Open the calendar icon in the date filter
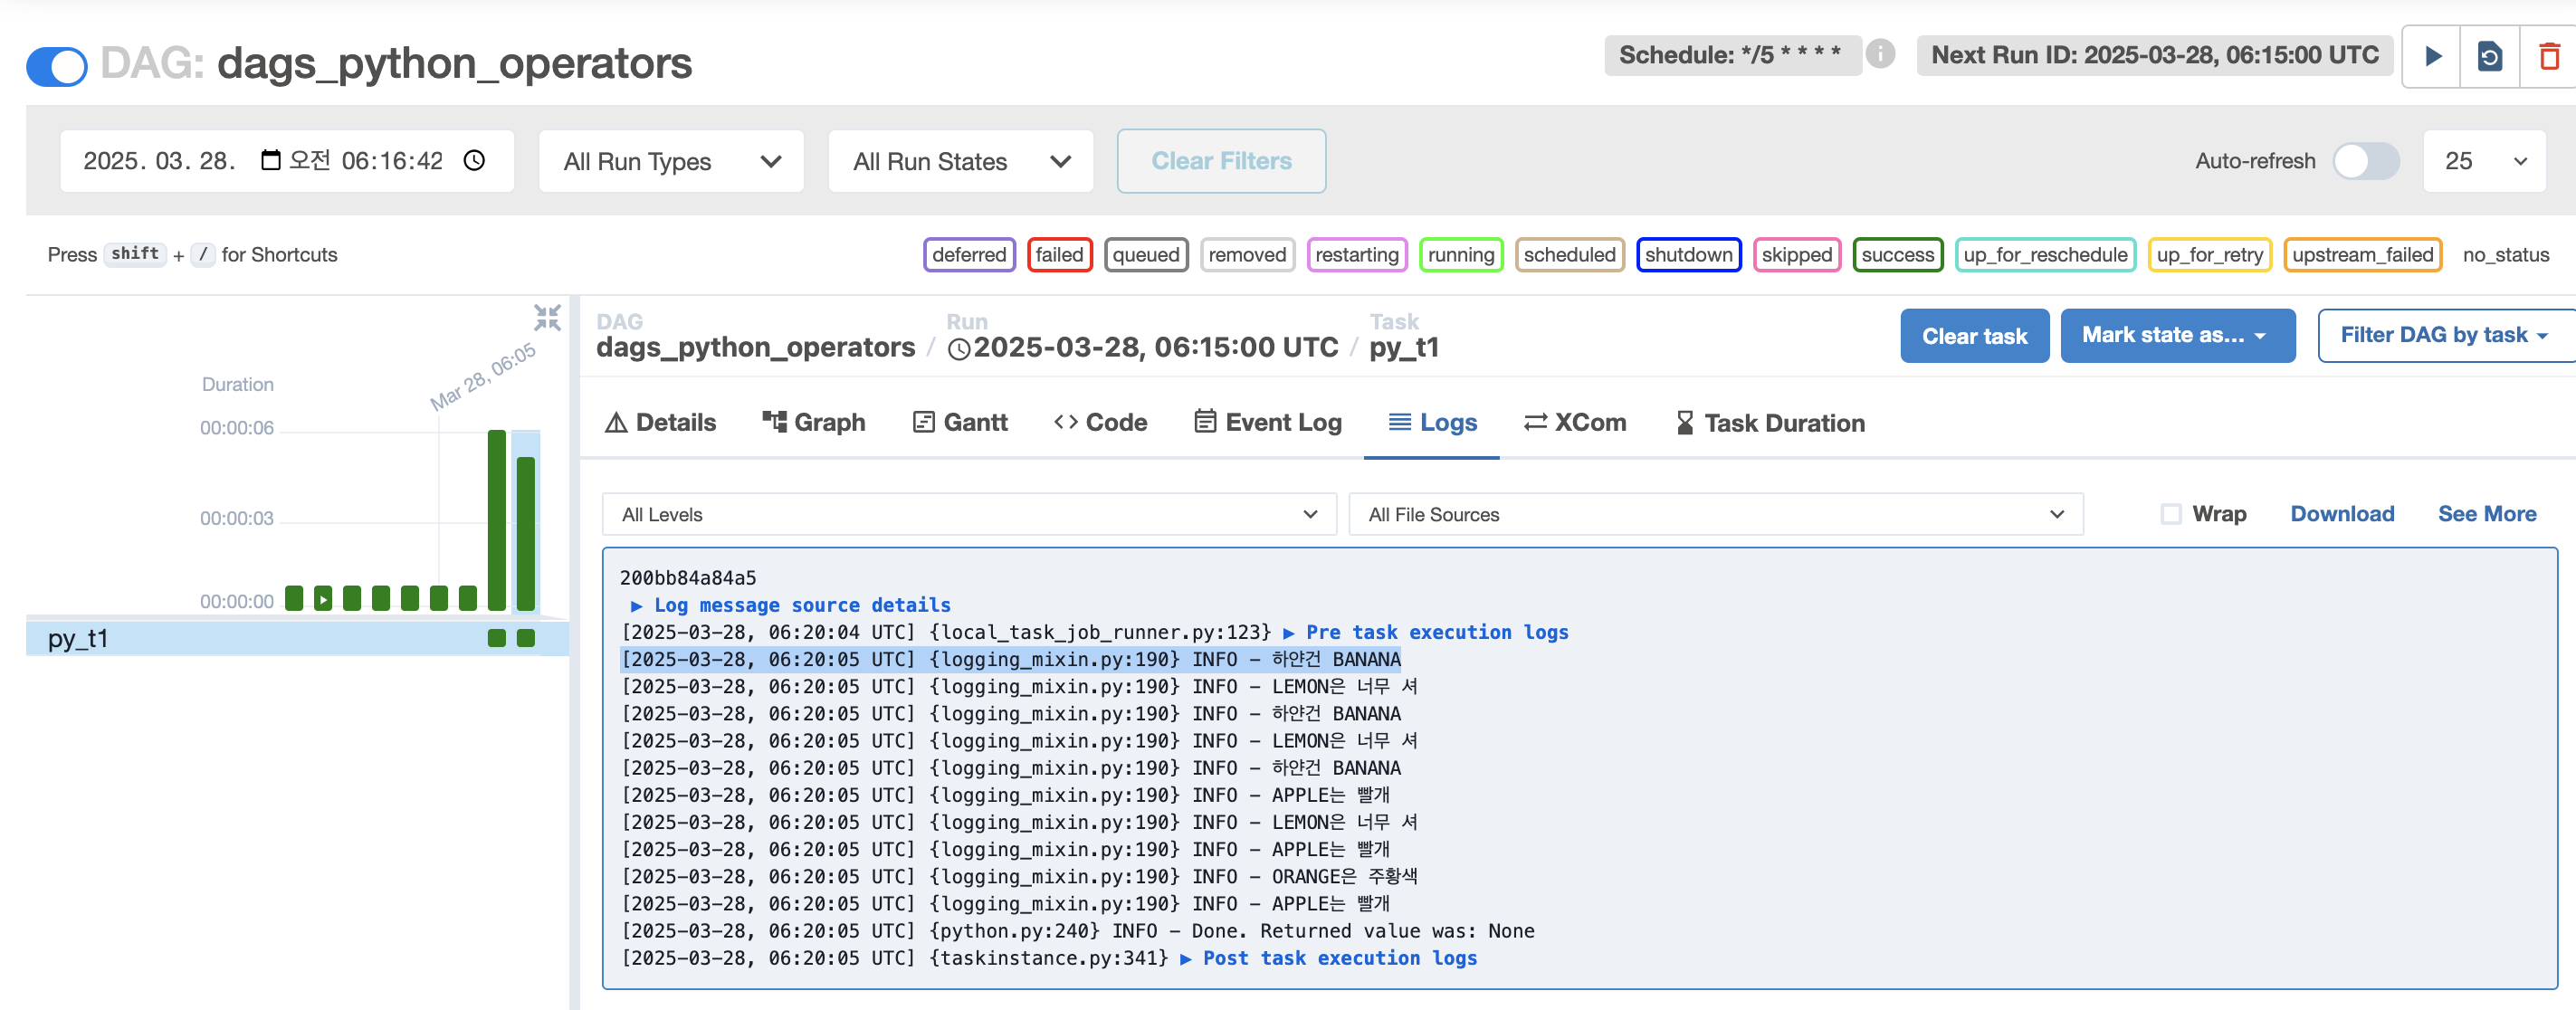This screenshot has width=2576, height=1010. pos(271,159)
